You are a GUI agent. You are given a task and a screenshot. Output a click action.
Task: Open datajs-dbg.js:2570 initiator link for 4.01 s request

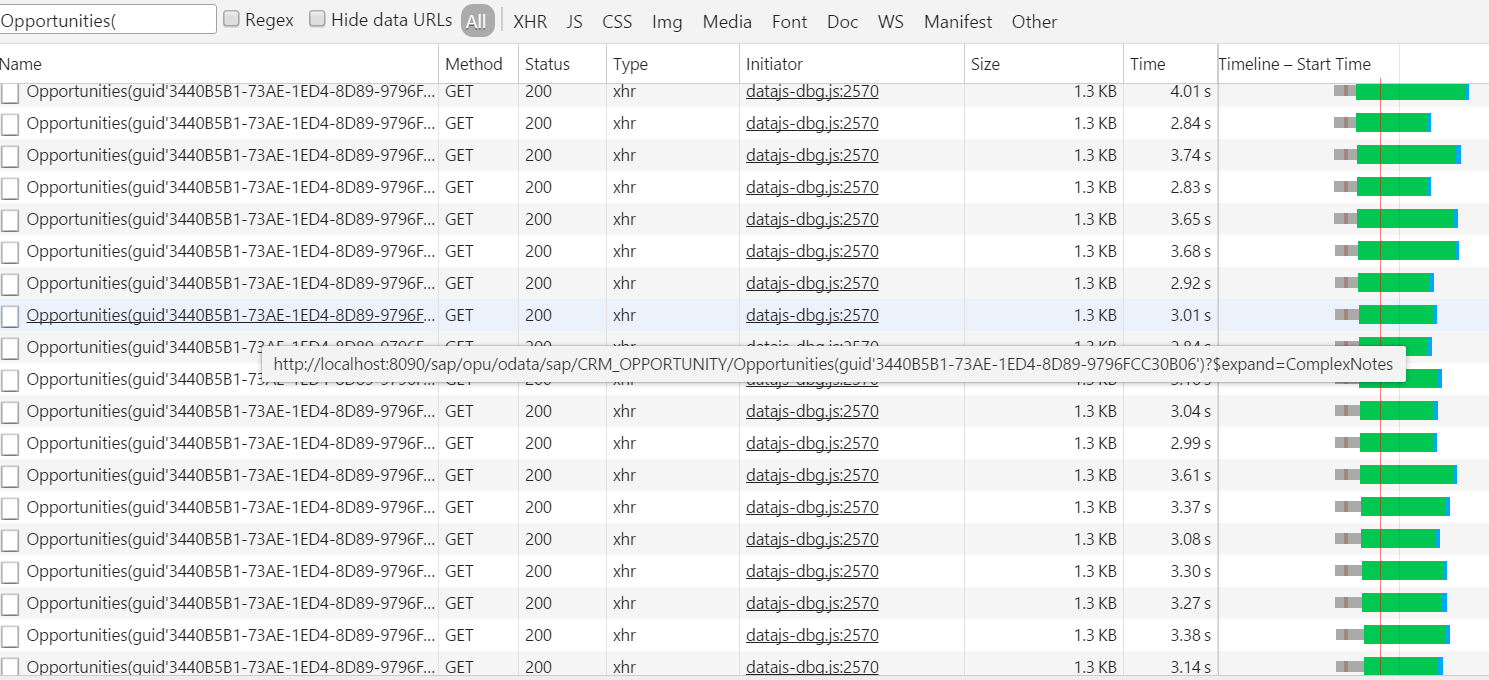[812, 92]
